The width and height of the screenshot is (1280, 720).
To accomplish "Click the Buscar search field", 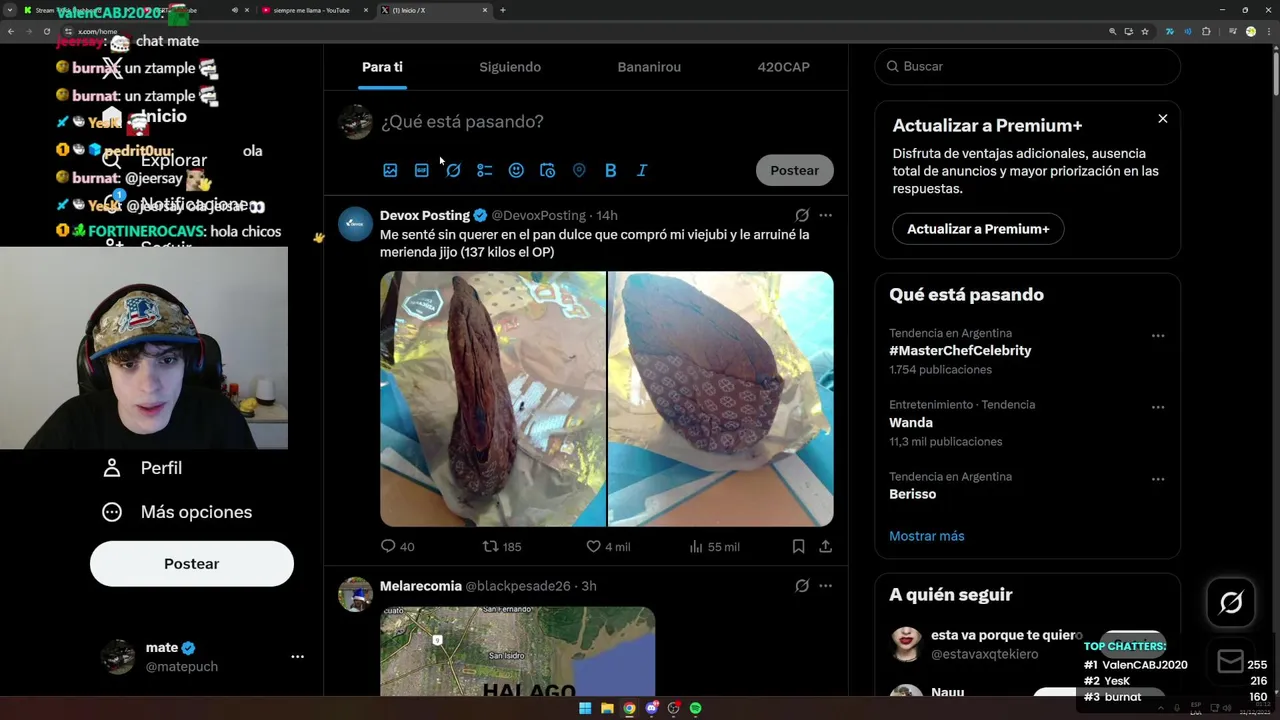I will coord(1028,66).
